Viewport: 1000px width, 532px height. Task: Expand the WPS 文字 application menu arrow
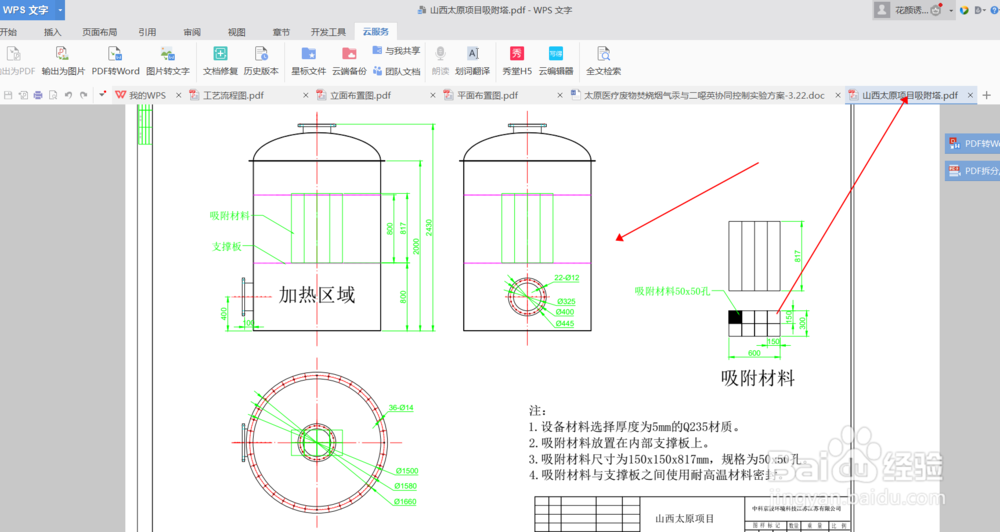pos(60,10)
